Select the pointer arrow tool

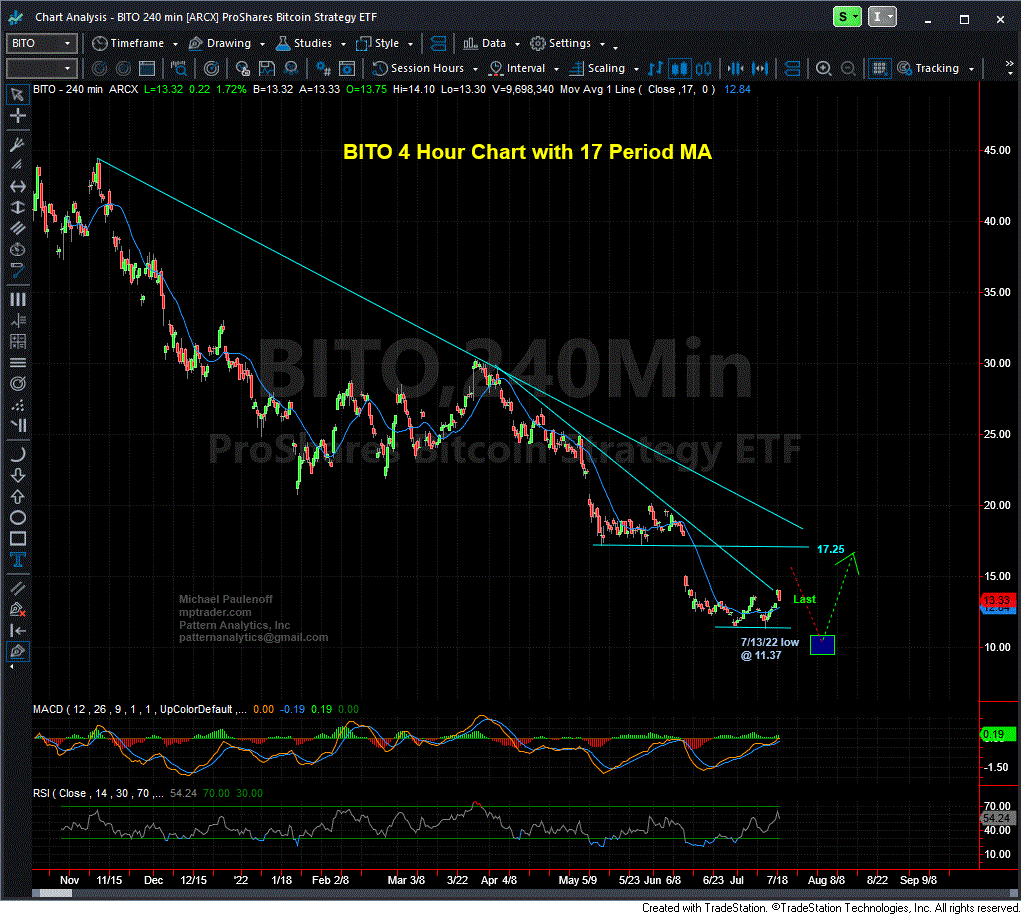click(x=18, y=94)
